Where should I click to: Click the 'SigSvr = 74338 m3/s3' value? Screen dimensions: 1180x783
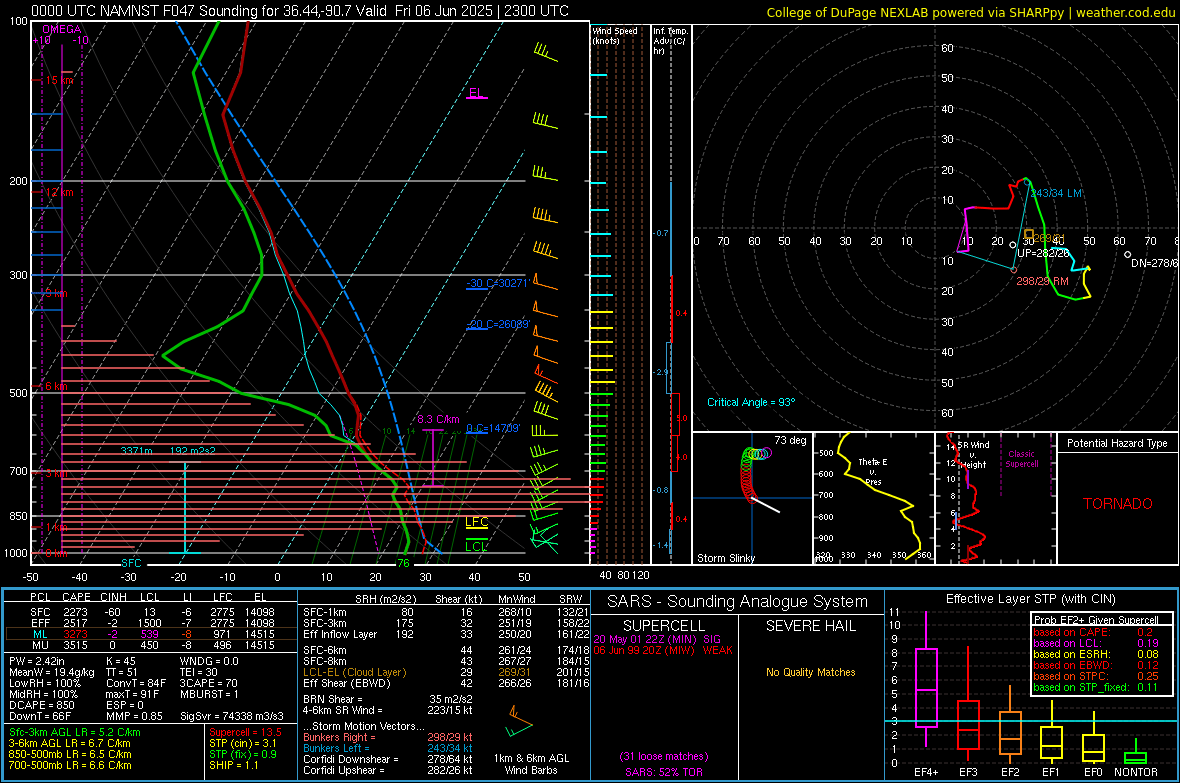click(232, 716)
